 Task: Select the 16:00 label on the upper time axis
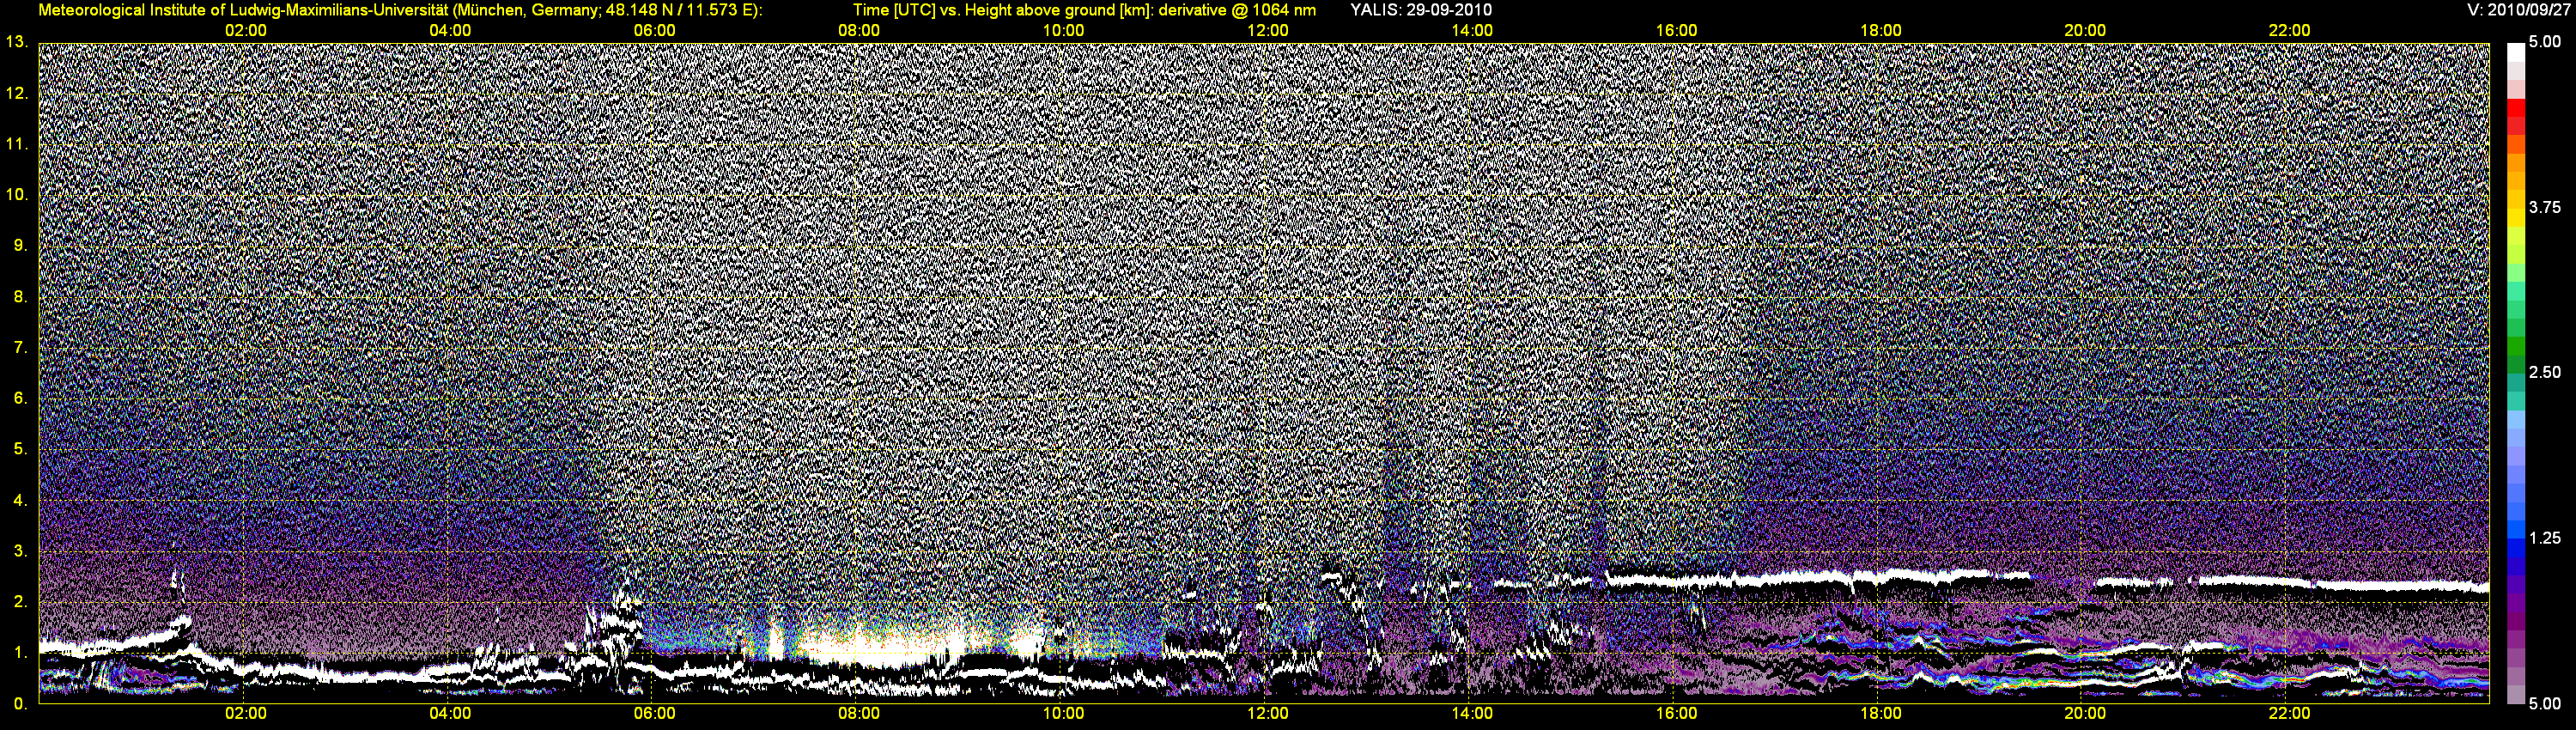tap(1677, 31)
